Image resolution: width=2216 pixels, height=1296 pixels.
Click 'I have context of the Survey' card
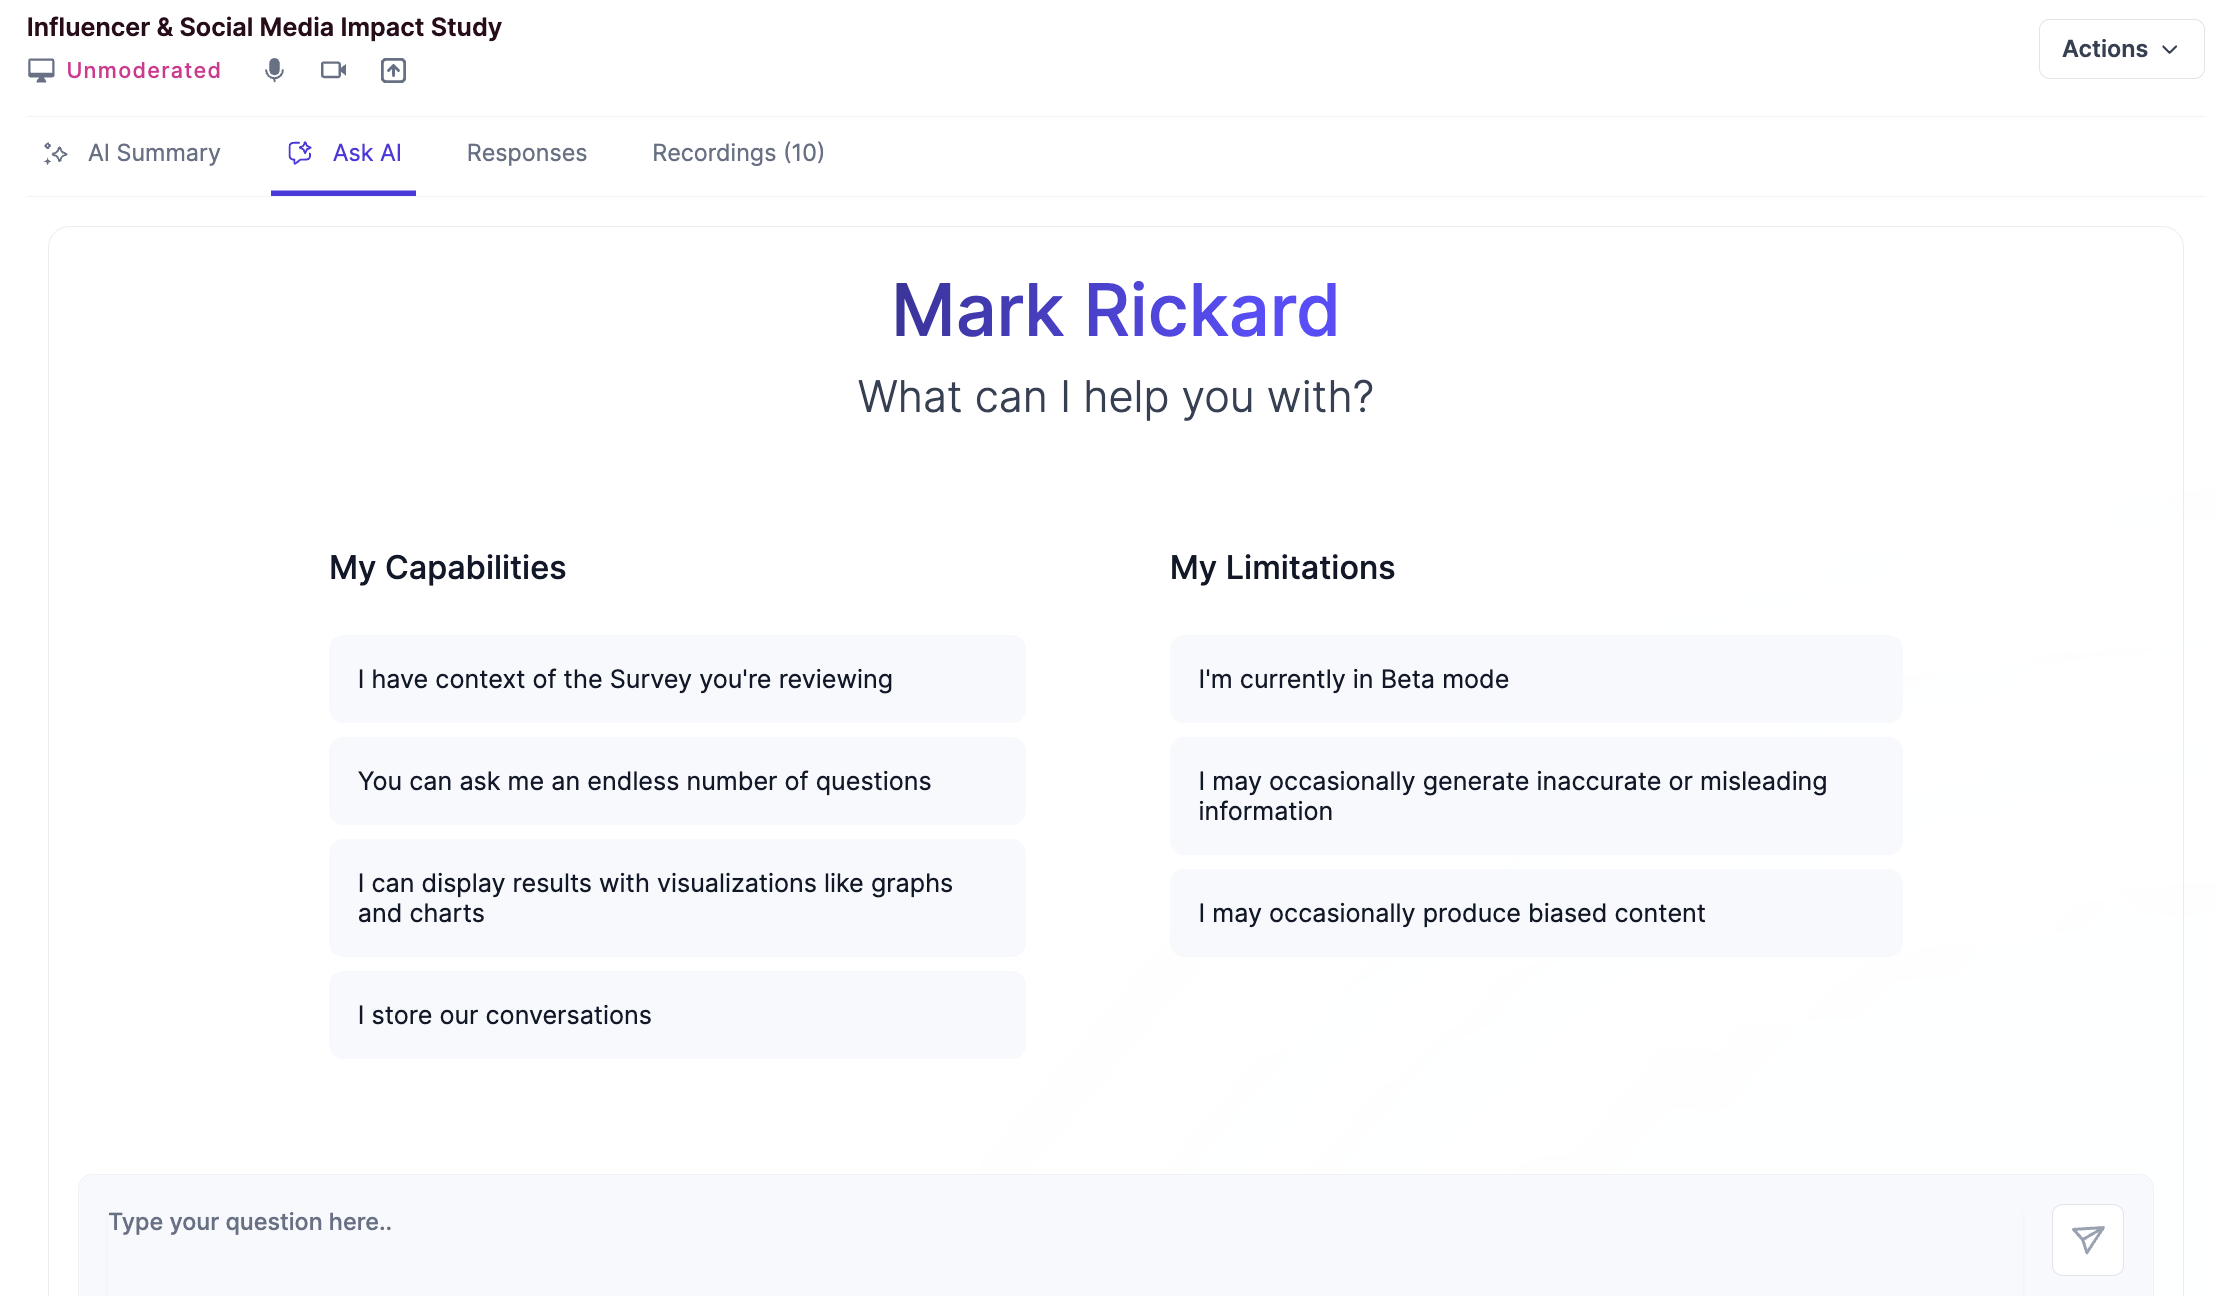pos(677,679)
